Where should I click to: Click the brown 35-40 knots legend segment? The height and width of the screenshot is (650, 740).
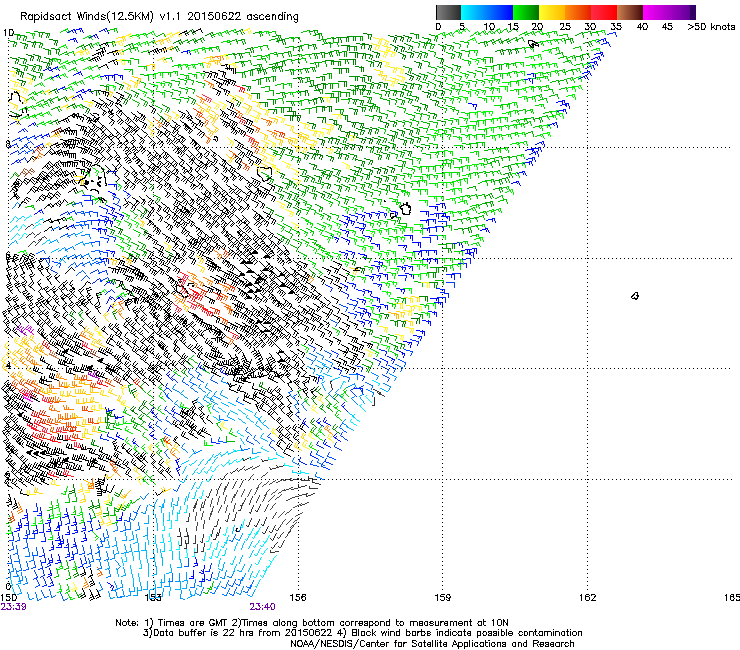pyautogui.click(x=630, y=12)
